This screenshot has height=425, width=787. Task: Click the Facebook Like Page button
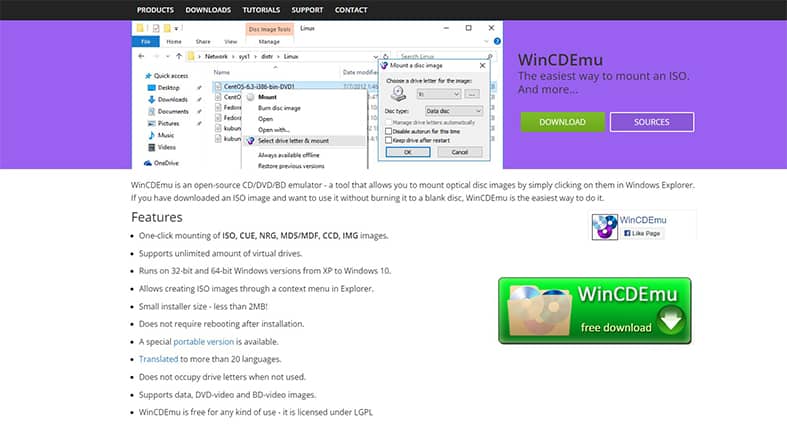(642, 233)
